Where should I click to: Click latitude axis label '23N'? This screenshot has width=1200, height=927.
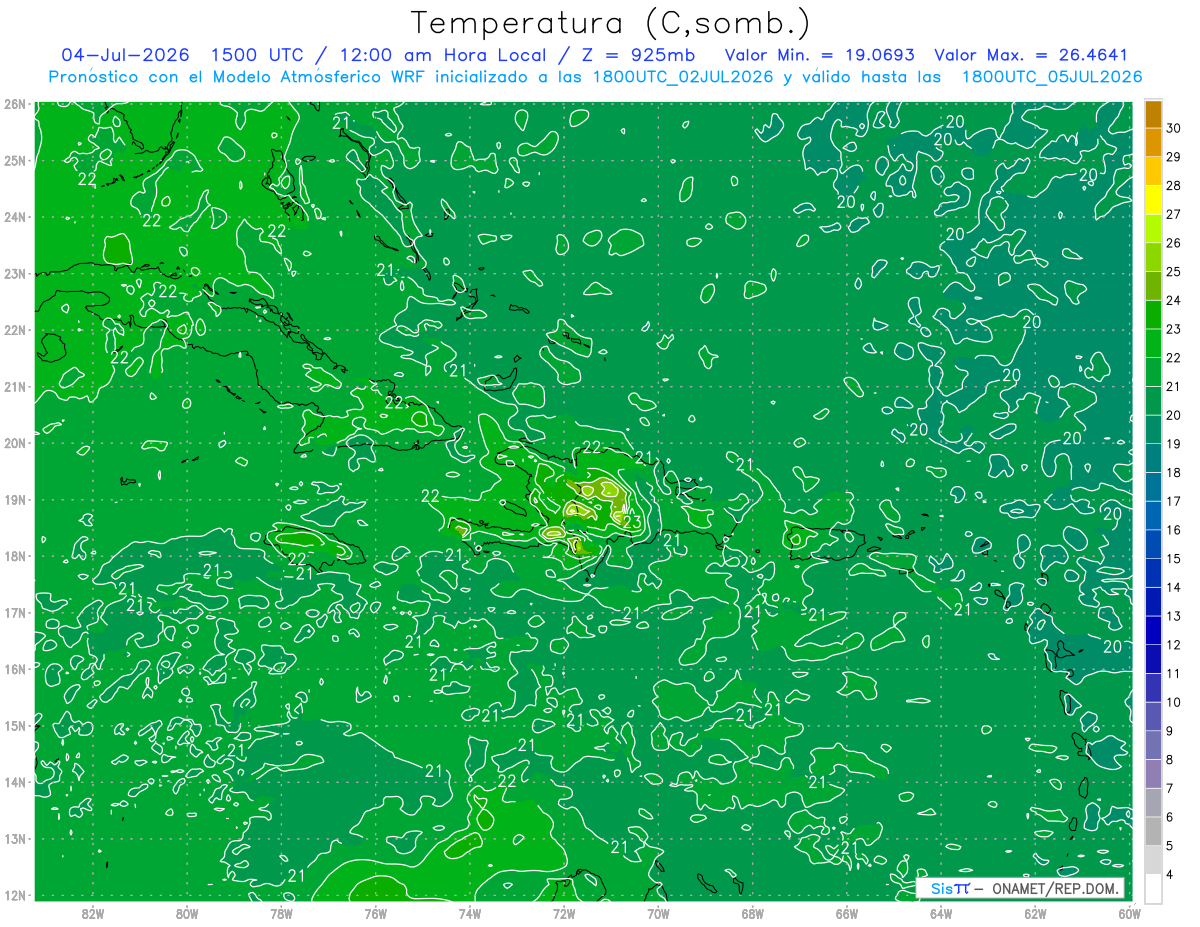point(14,273)
